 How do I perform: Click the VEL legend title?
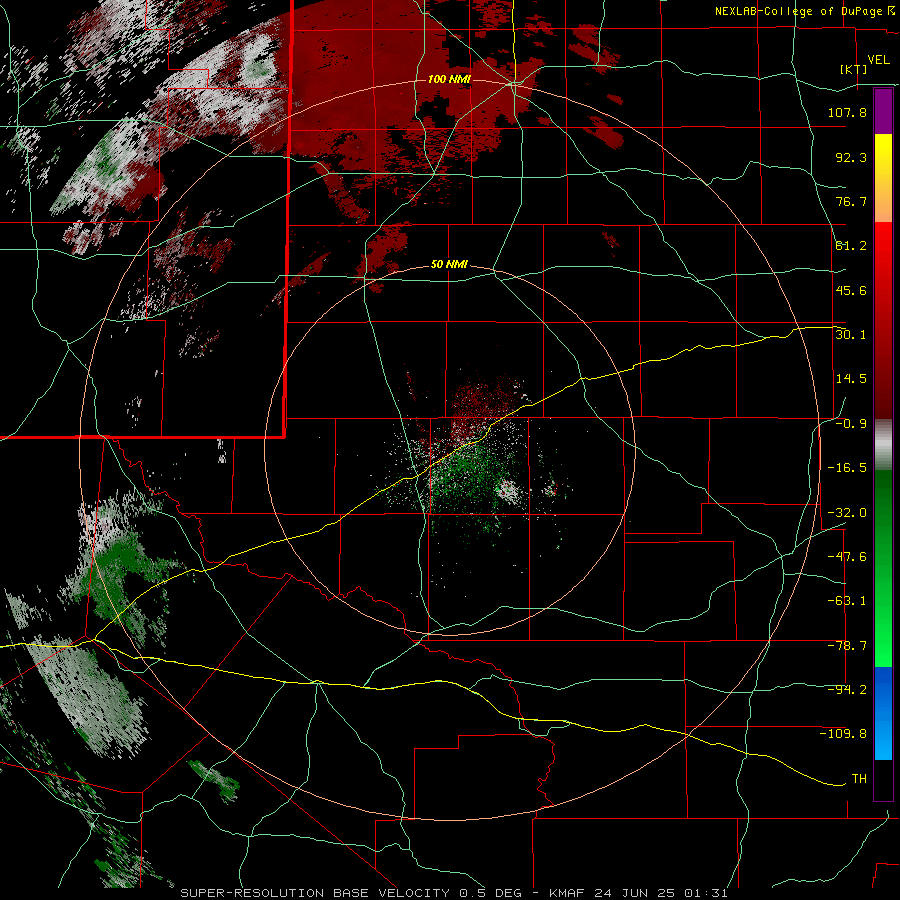click(878, 60)
